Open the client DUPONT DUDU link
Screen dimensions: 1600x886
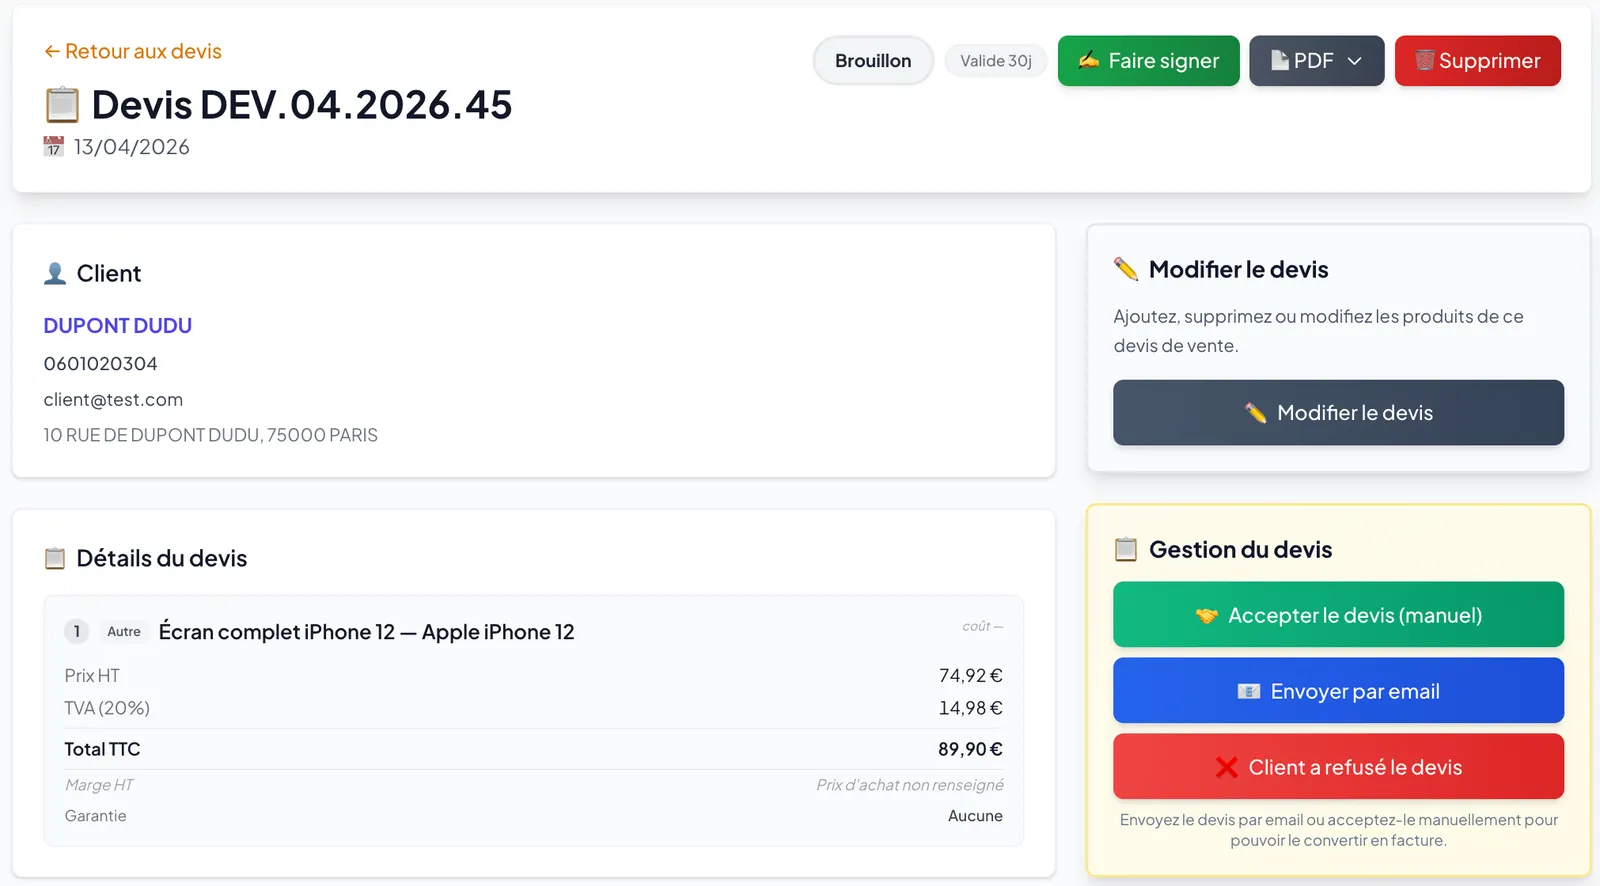(118, 326)
